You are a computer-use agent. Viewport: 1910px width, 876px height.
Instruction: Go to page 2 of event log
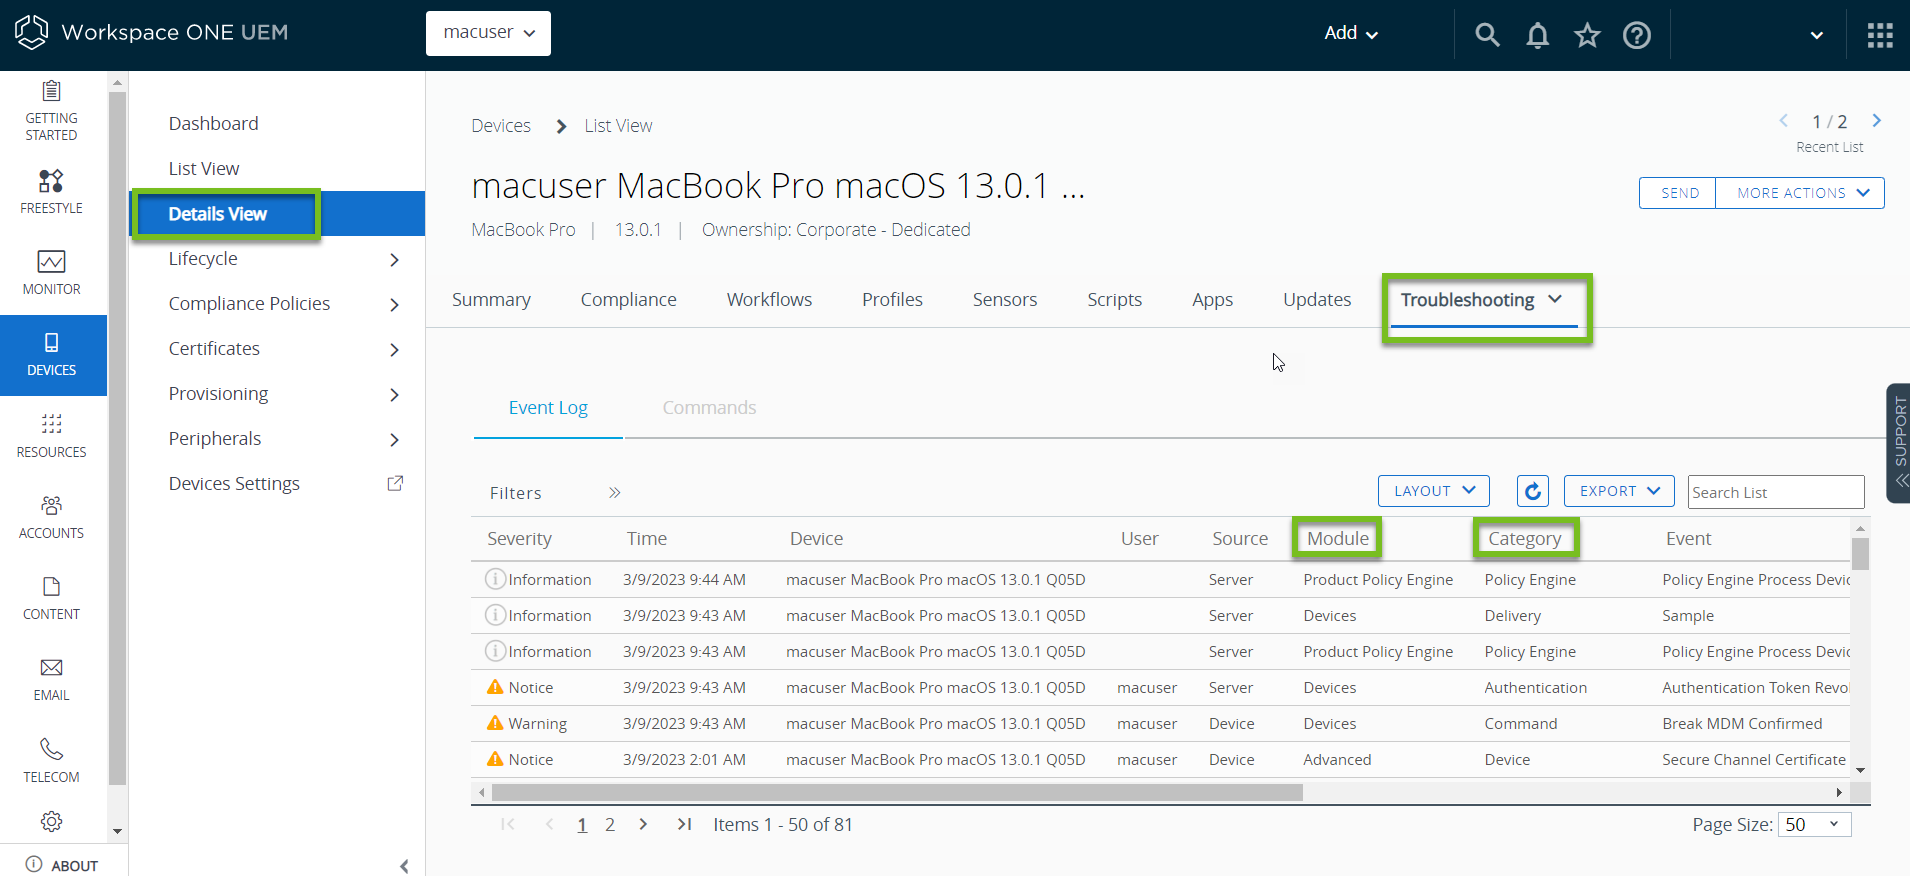pyautogui.click(x=610, y=825)
